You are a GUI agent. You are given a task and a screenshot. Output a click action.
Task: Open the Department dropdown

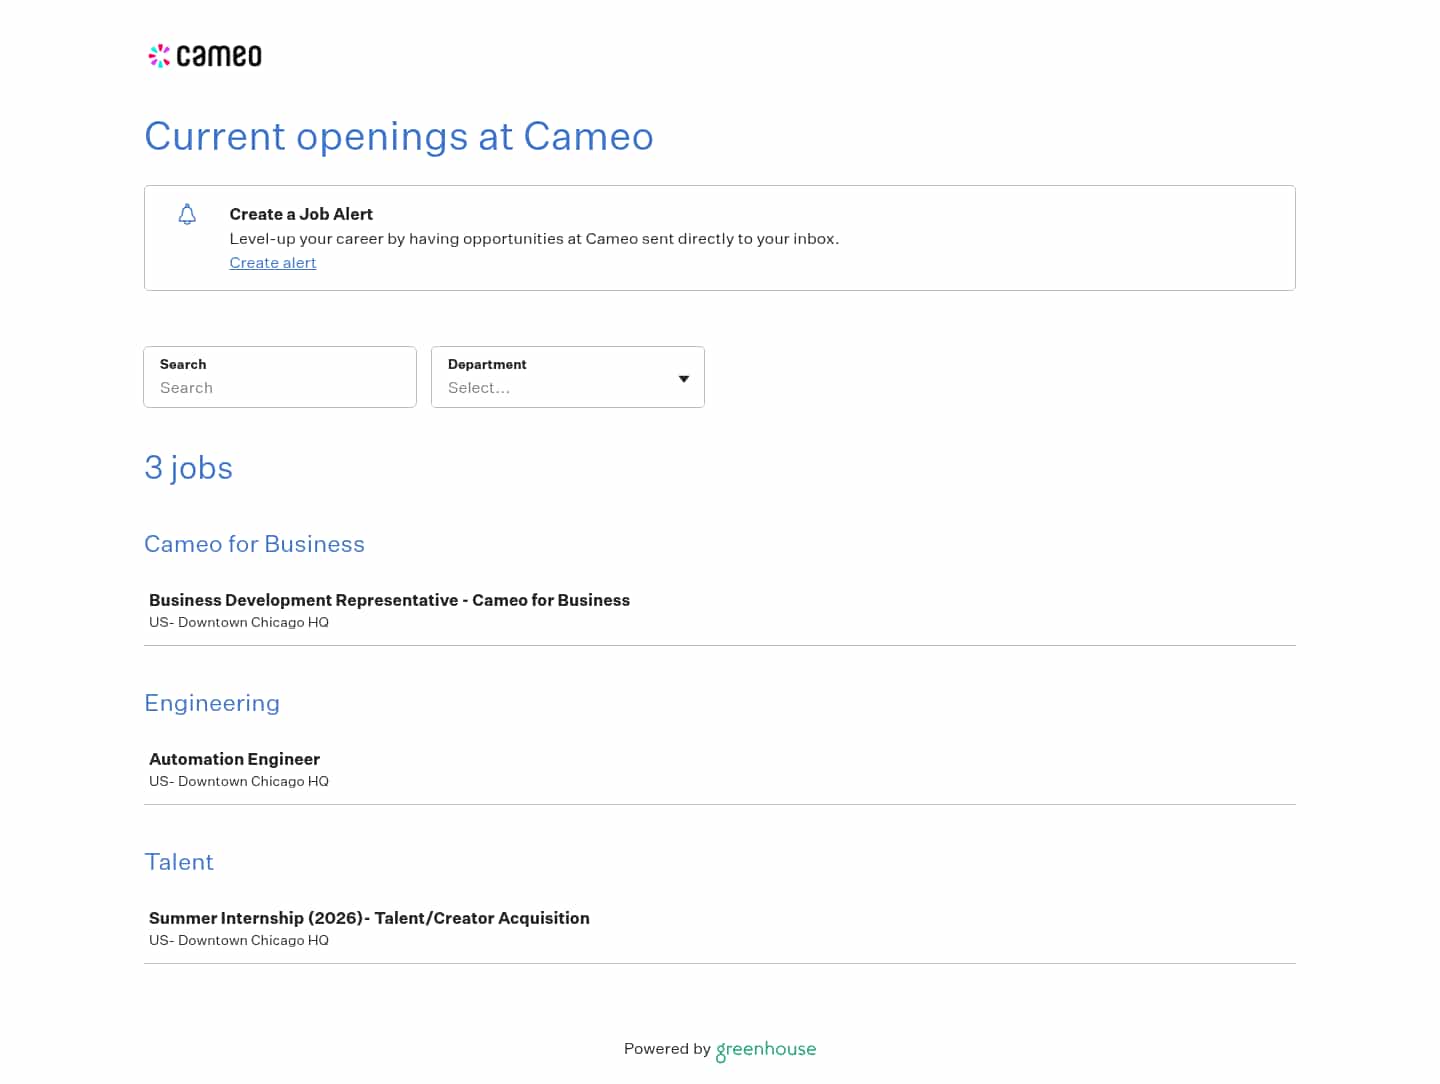click(567, 388)
